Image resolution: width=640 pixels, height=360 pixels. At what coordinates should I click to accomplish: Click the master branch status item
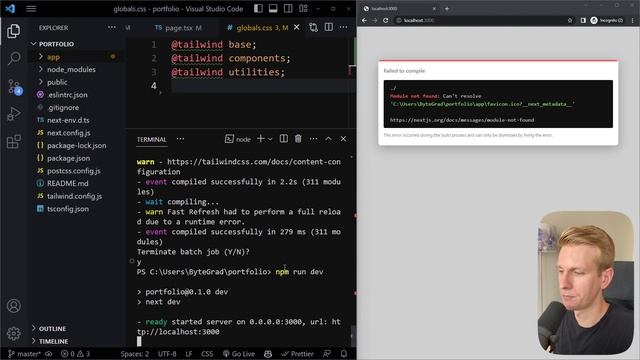pos(24,354)
